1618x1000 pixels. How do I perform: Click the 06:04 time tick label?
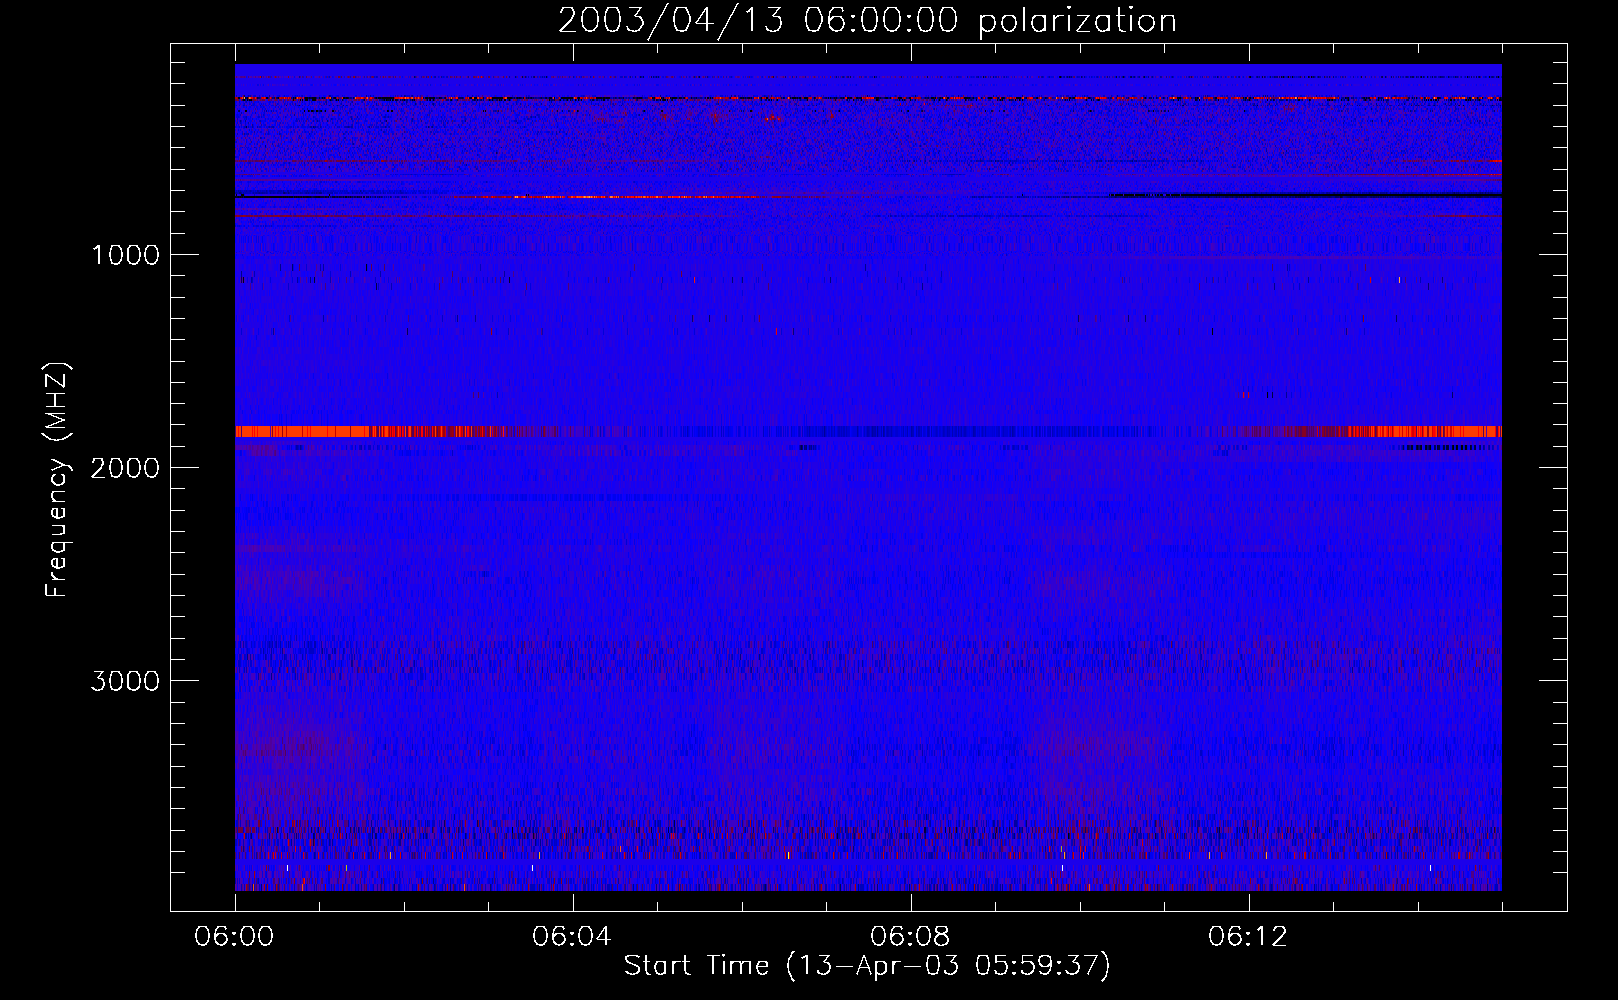(x=572, y=937)
